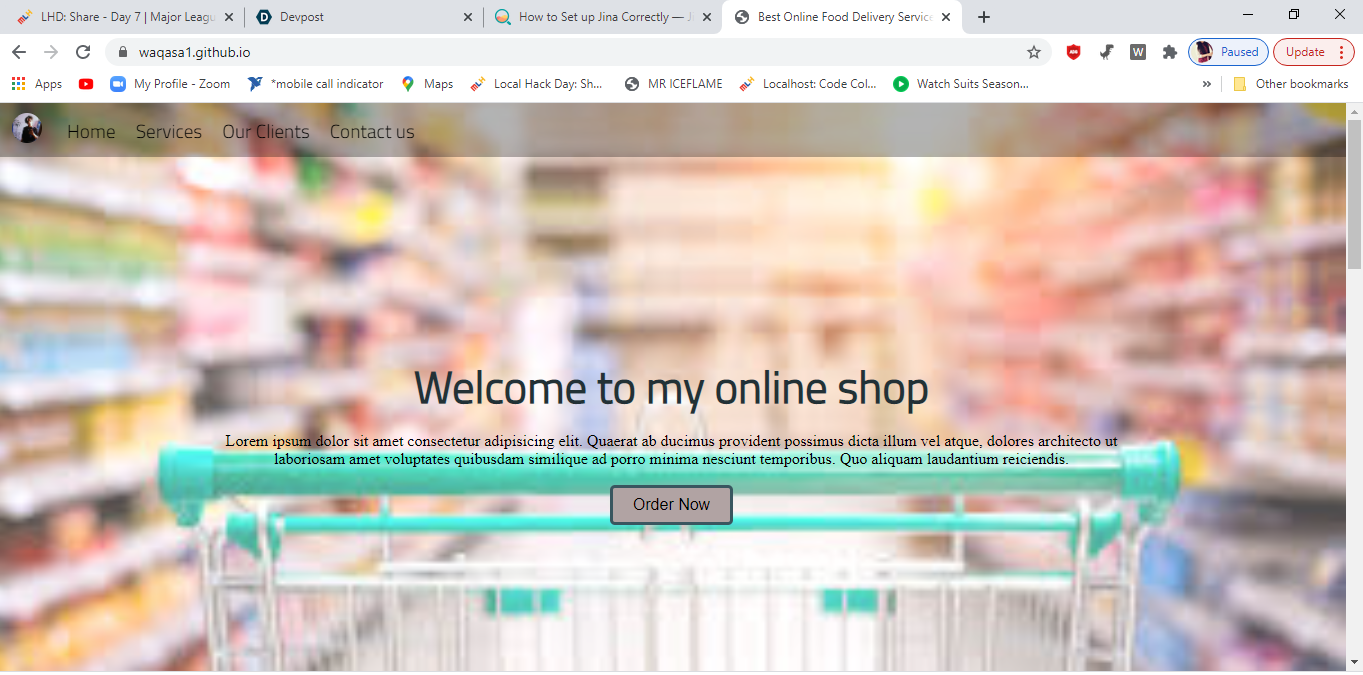The image size is (1363, 675).
Task: Click the vertical page scrollbar thumb
Action: (1354, 194)
